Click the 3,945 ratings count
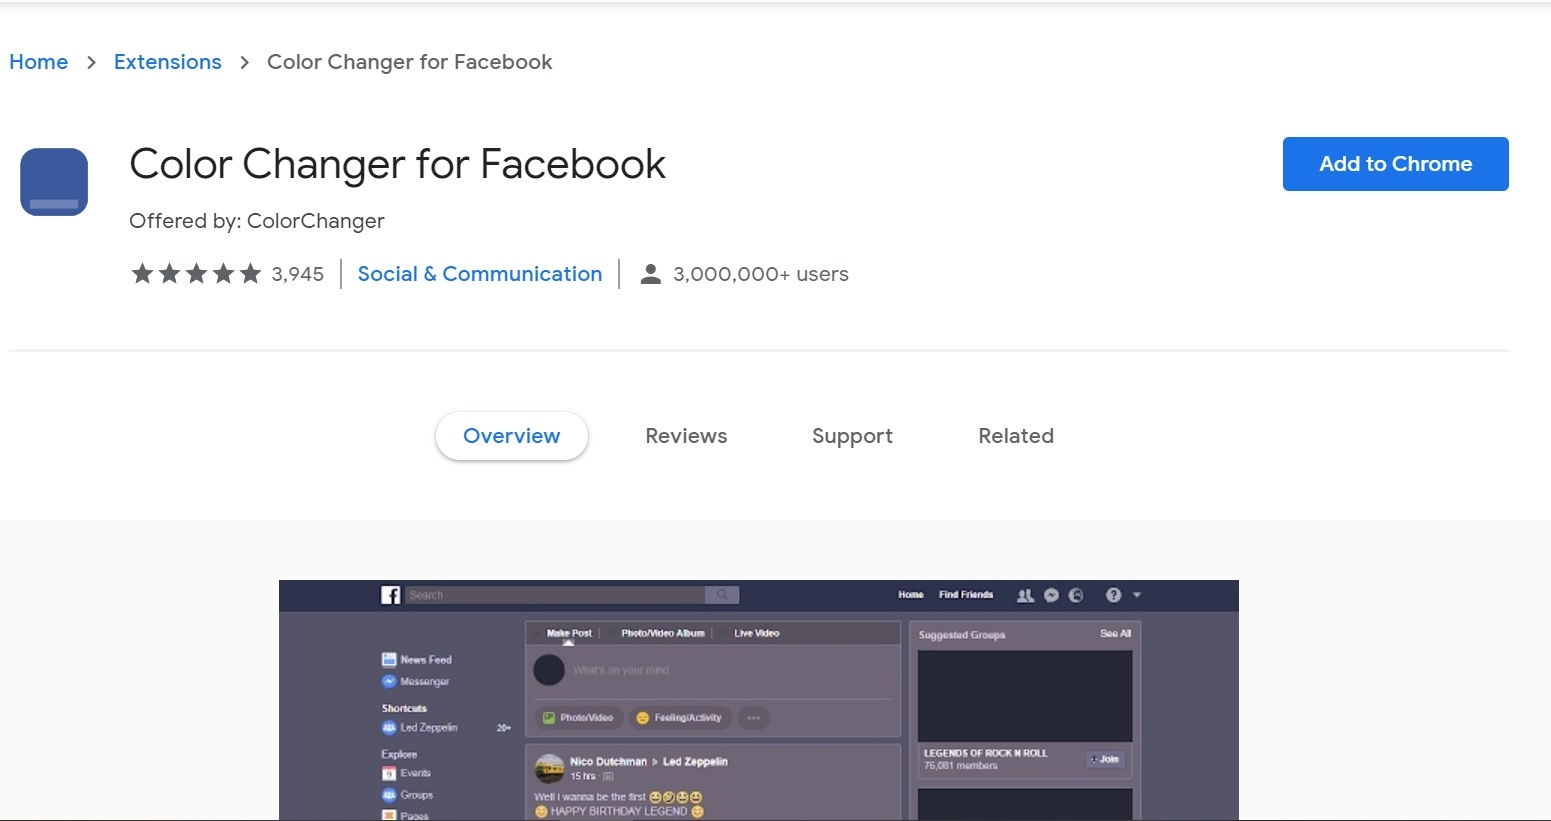 (298, 274)
